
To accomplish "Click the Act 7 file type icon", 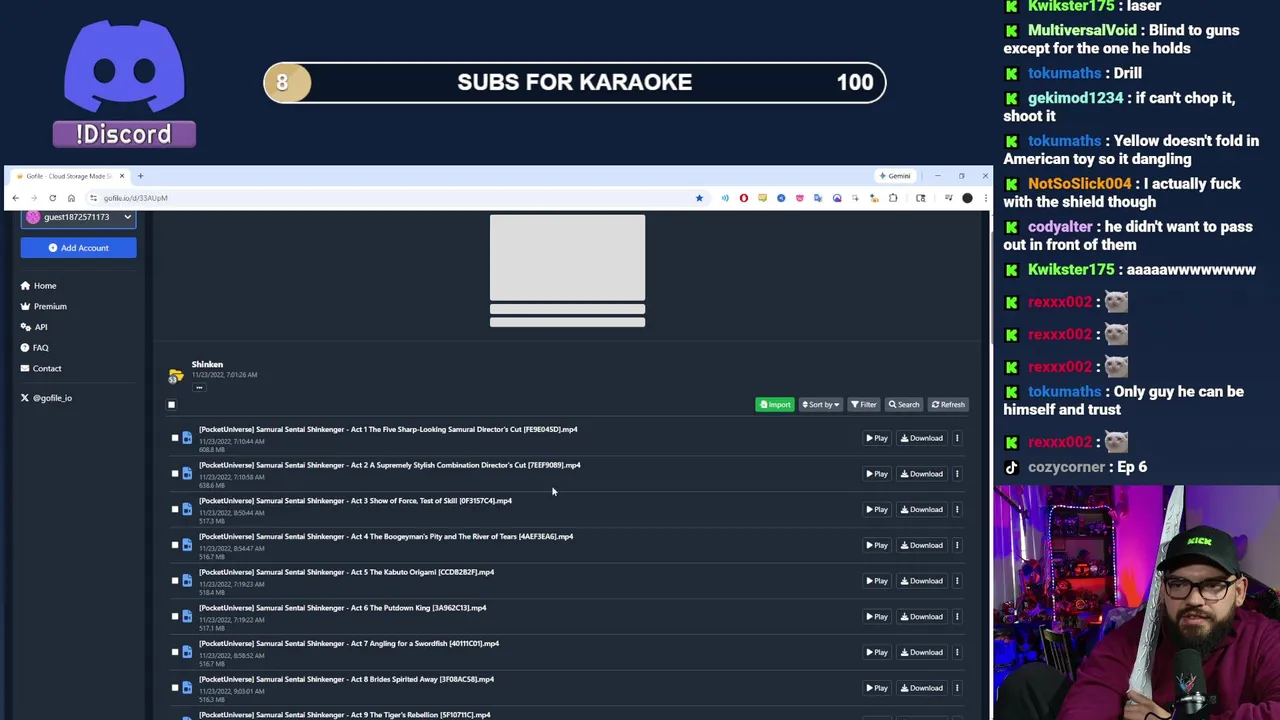I will (187, 652).
